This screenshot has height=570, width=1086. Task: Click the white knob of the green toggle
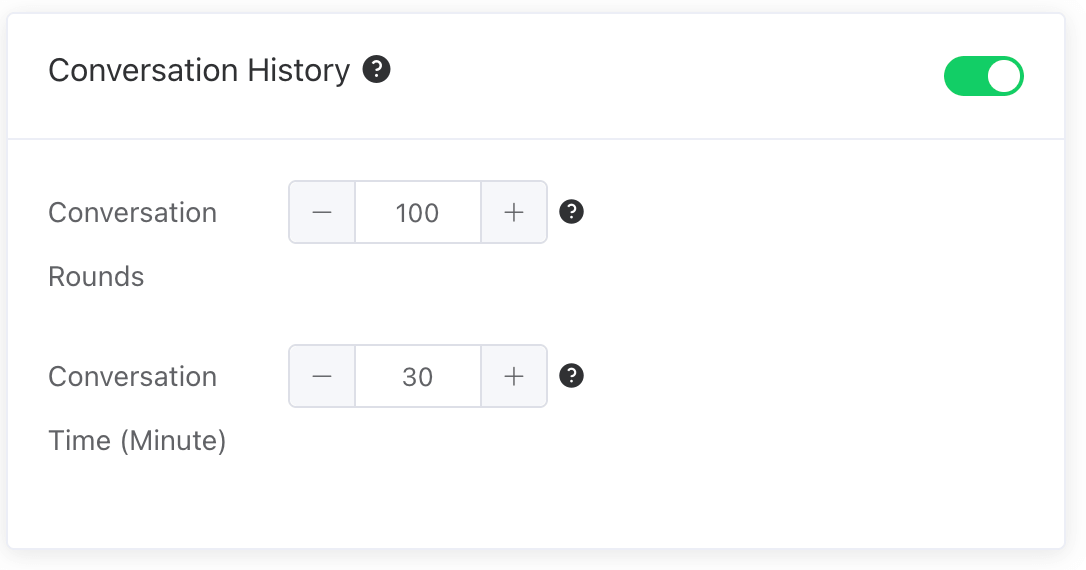pyautogui.click(x=1003, y=77)
